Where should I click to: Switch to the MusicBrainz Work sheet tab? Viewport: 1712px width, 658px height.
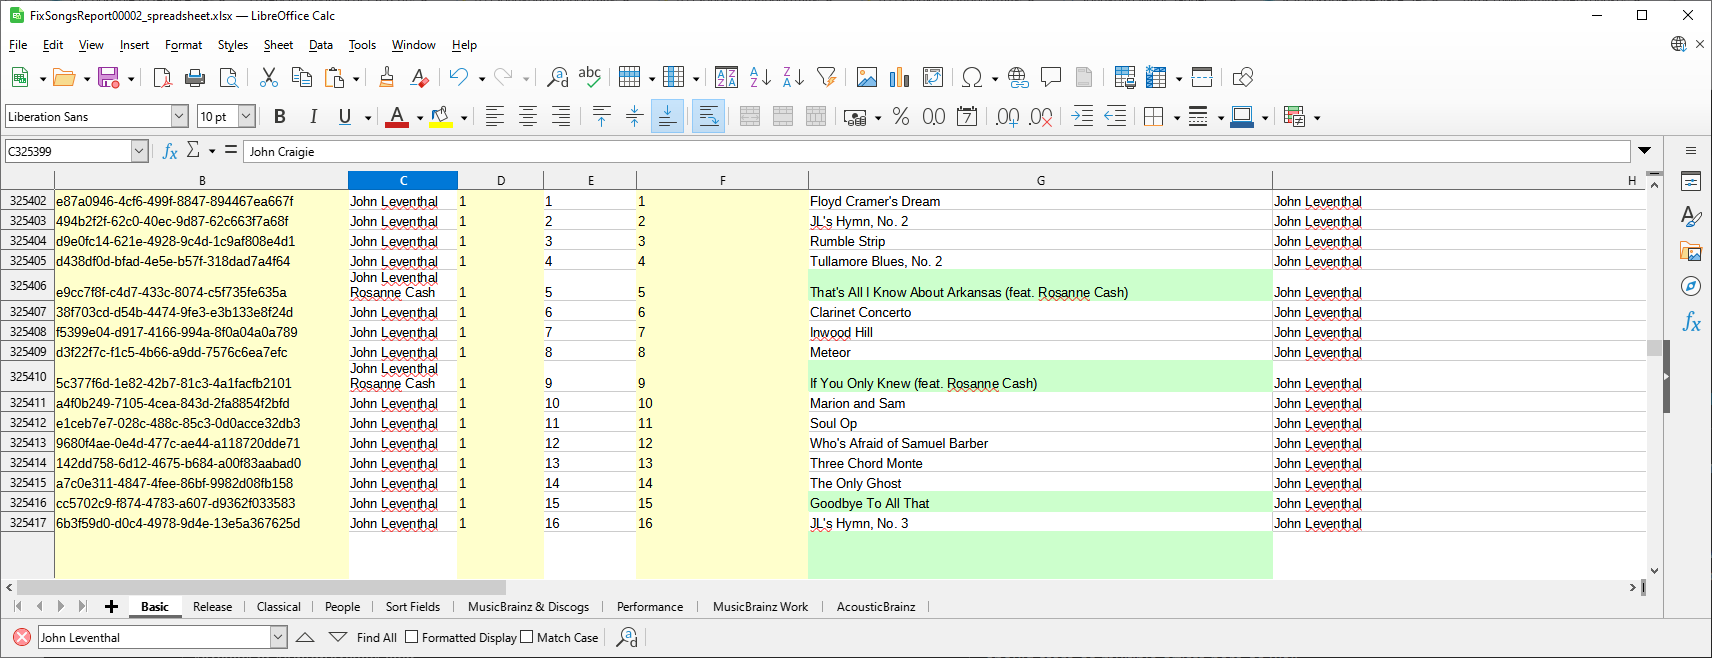coord(760,606)
